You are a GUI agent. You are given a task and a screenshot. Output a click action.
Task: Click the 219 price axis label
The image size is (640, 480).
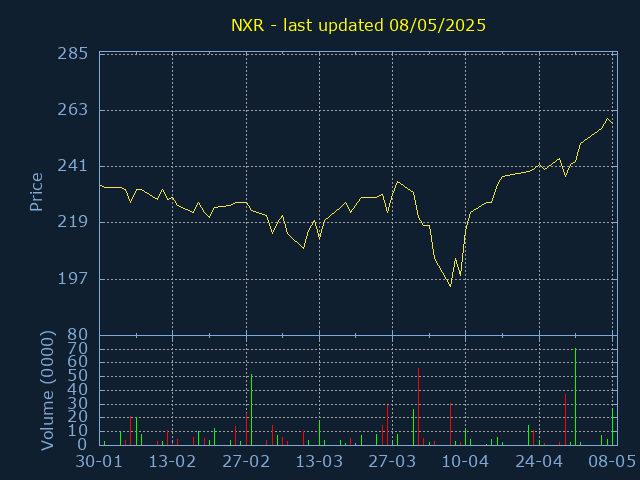73,222
